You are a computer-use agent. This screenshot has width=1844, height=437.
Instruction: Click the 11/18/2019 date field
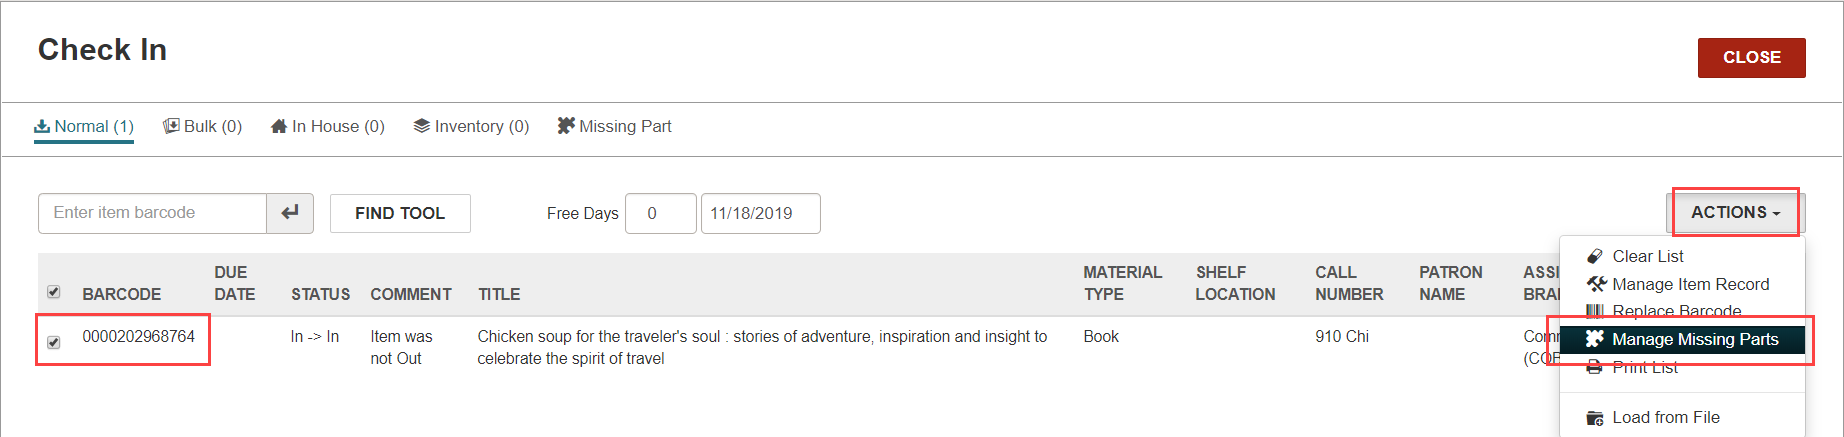click(x=760, y=213)
